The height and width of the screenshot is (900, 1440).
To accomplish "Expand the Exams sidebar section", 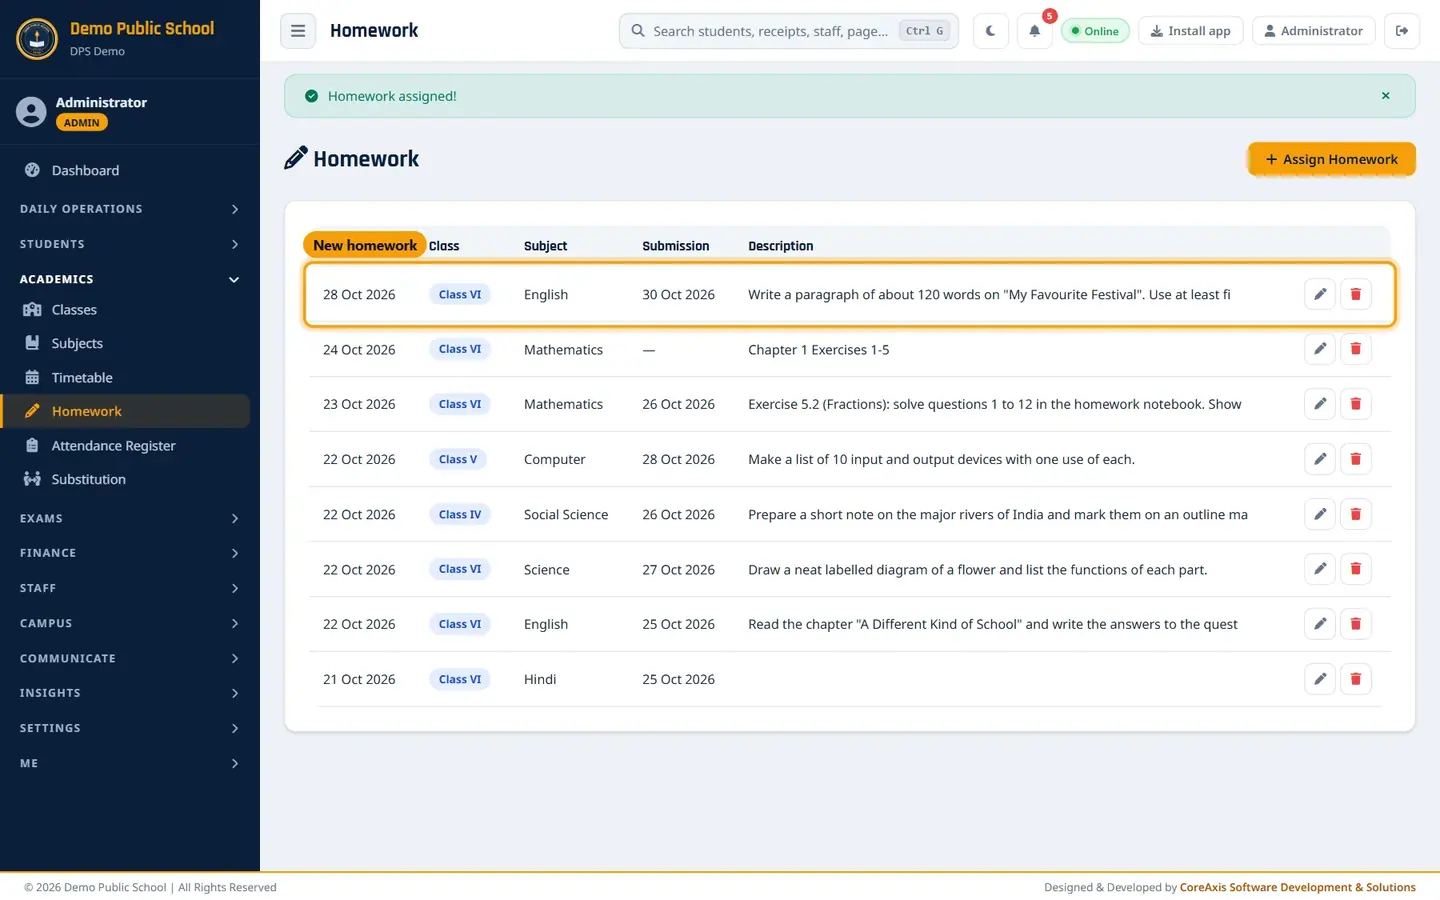I will point(130,518).
